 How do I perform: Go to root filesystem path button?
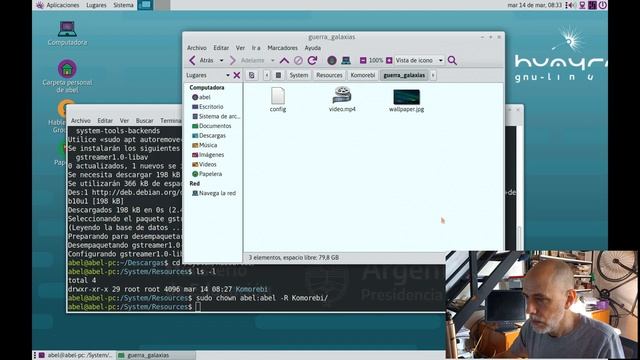tap(278, 75)
